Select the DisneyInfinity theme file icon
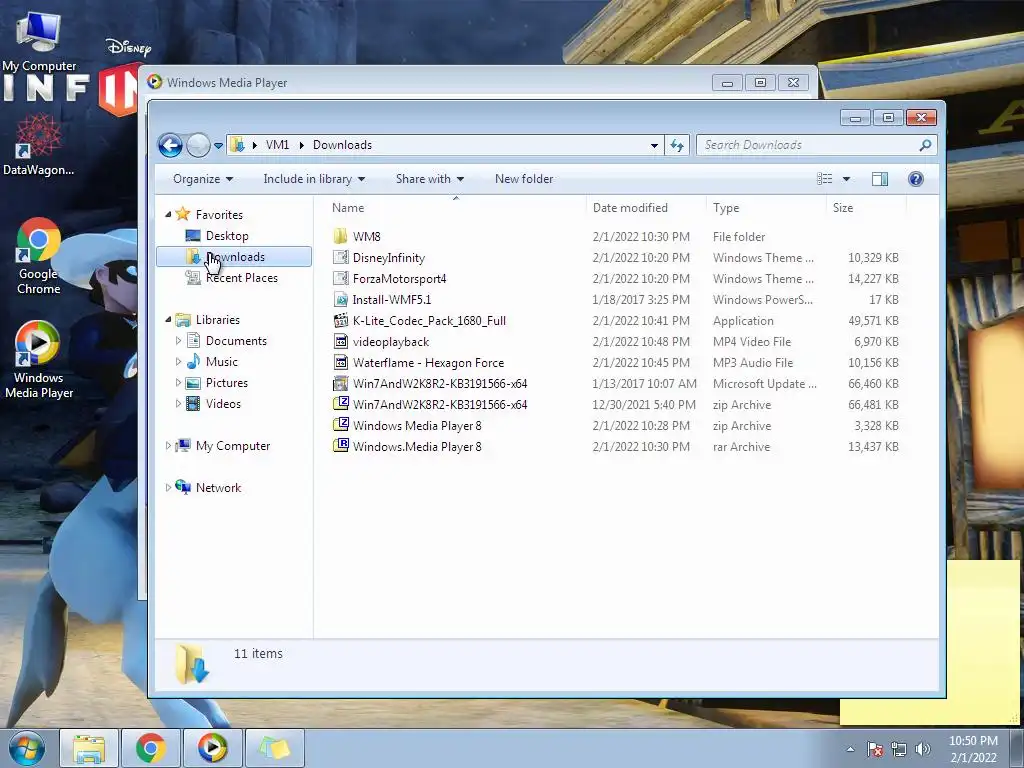Image resolution: width=1024 pixels, height=768 pixels. pyautogui.click(x=340, y=257)
